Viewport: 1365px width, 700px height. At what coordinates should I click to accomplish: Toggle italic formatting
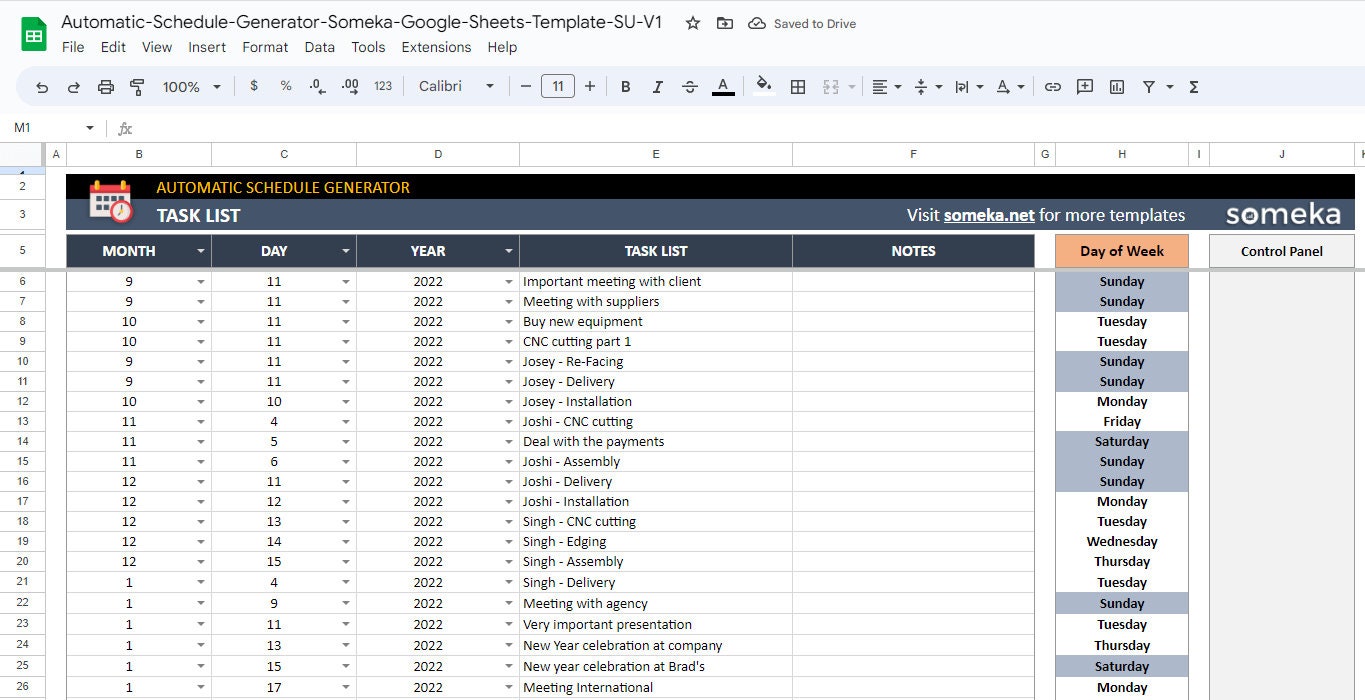coord(657,86)
